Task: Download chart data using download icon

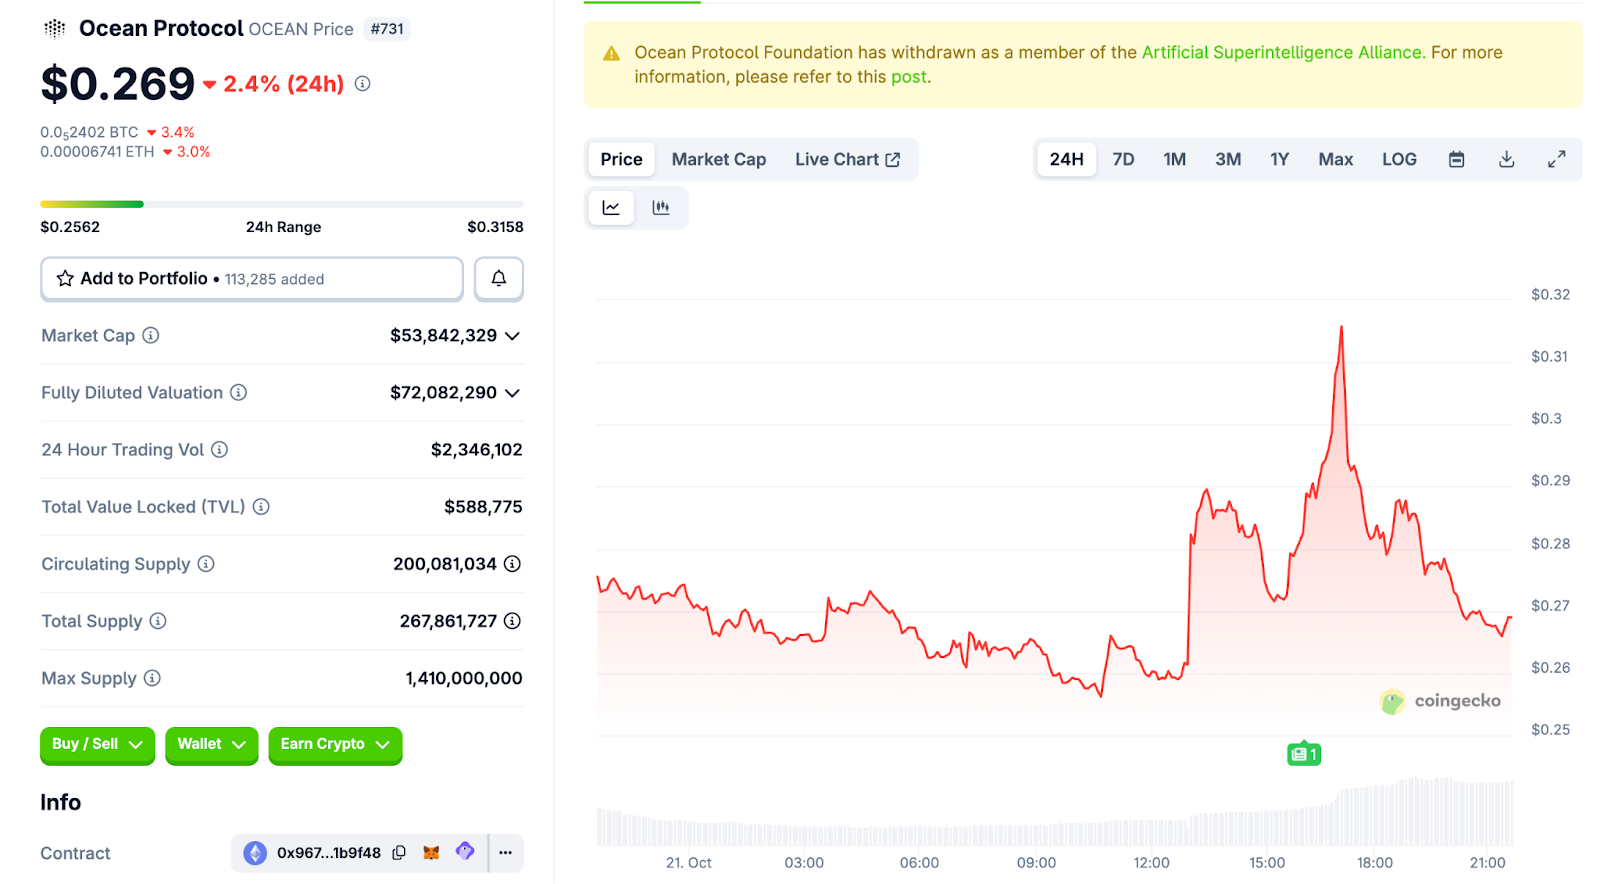Action: 1506,160
